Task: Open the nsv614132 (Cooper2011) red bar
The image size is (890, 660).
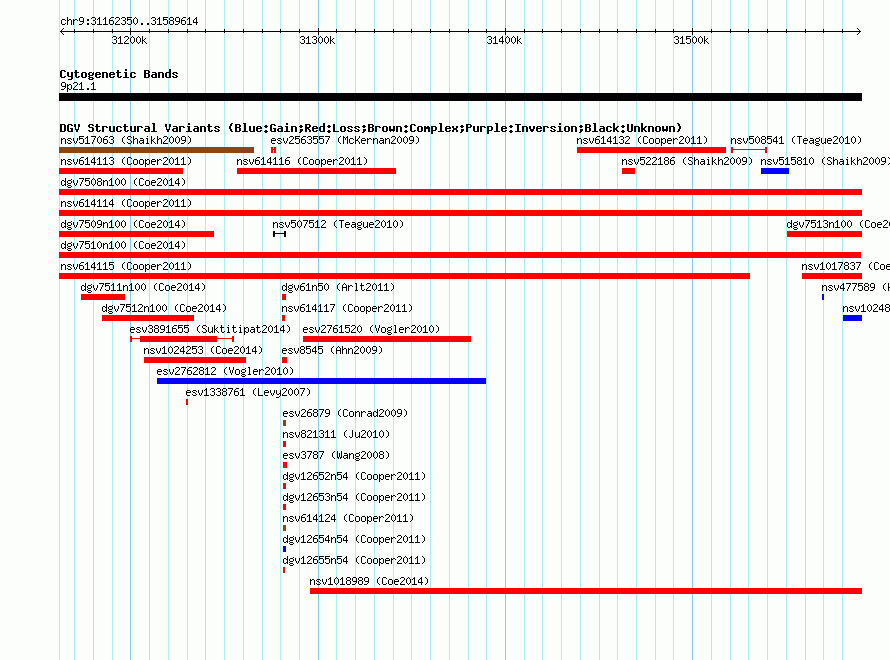Action: pyautogui.click(x=651, y=150)
